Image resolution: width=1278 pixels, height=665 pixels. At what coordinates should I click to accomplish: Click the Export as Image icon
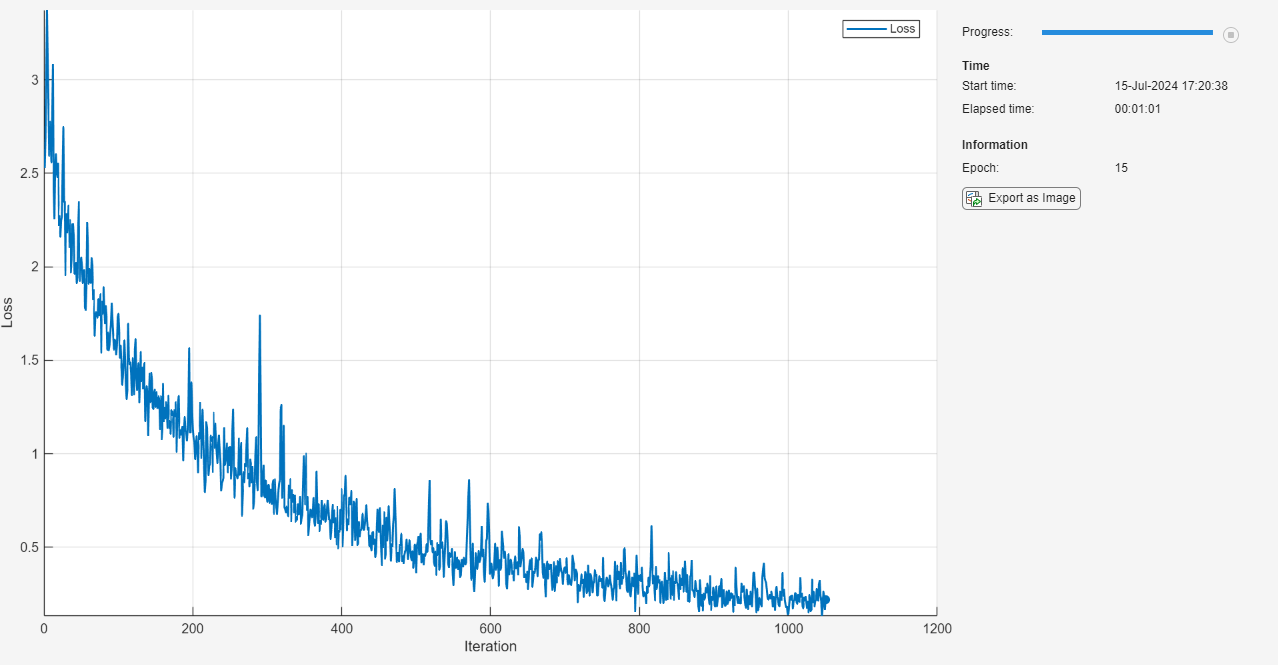[973, 198]
